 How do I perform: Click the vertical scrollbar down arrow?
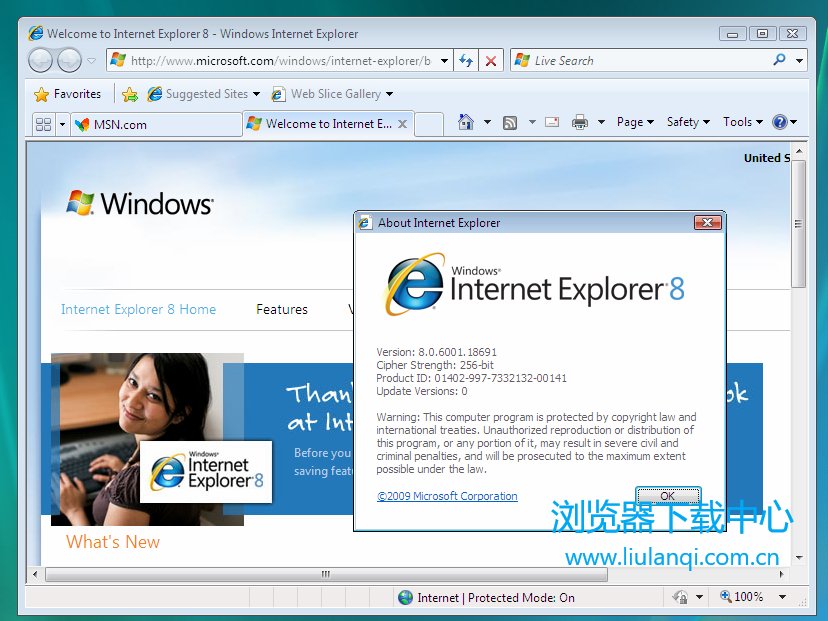(x=799, y=557)
